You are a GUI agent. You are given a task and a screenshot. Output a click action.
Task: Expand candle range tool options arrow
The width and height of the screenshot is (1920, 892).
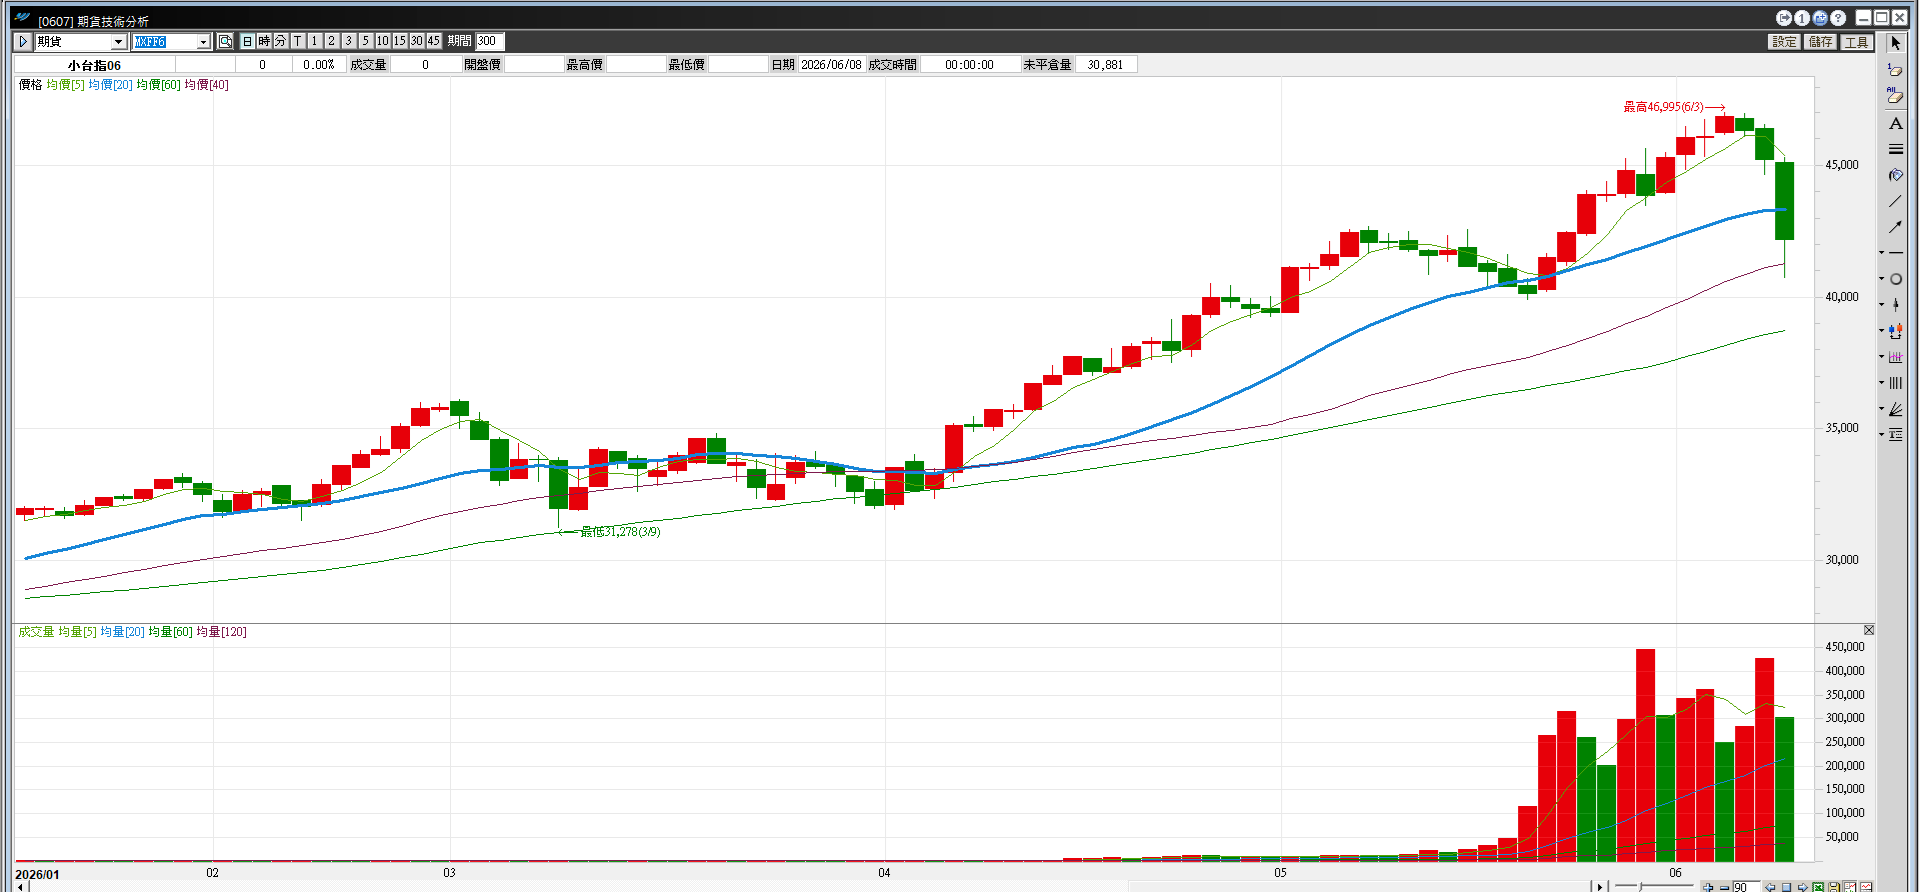click(1881, 331)
